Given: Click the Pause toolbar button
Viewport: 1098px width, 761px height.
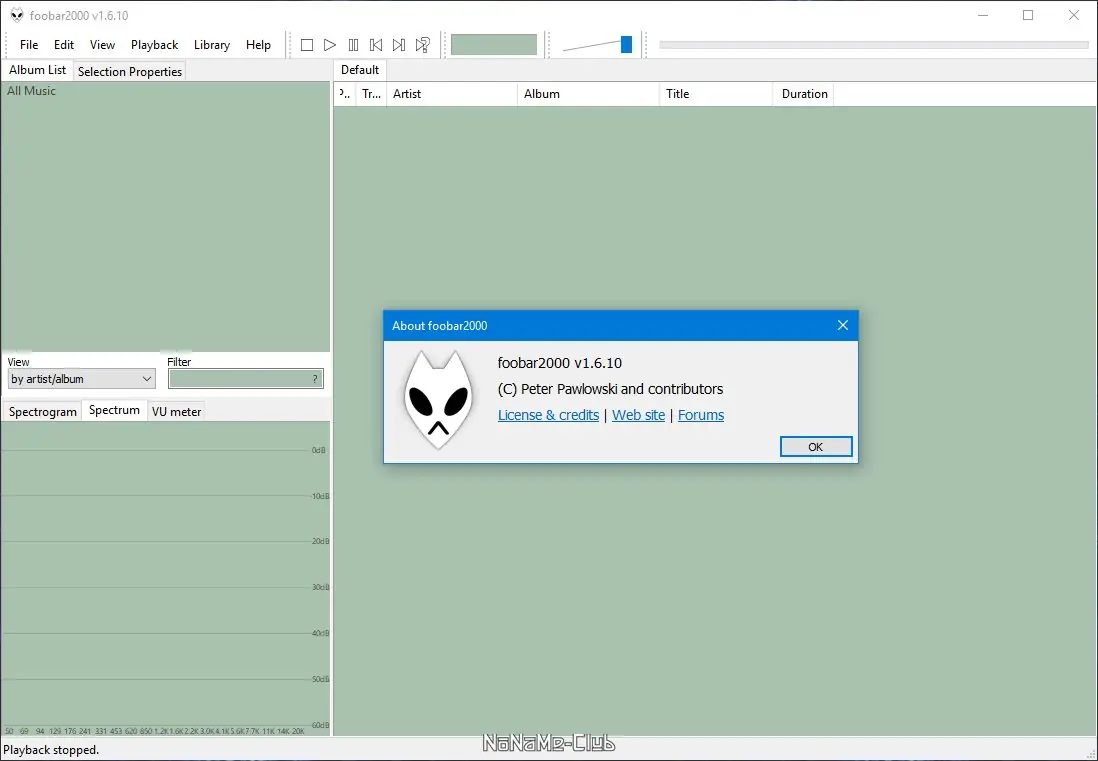Looking at the screenshot, I should (x=353, y=45).
